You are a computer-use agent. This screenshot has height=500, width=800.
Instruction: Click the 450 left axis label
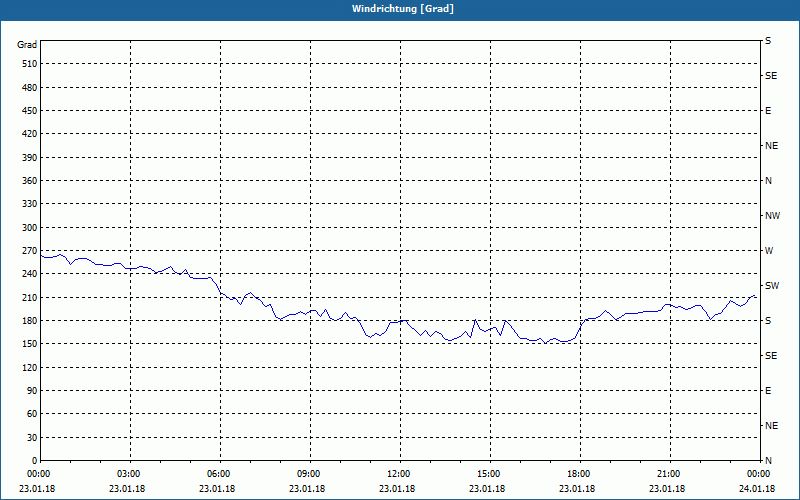tap(30, 111)
